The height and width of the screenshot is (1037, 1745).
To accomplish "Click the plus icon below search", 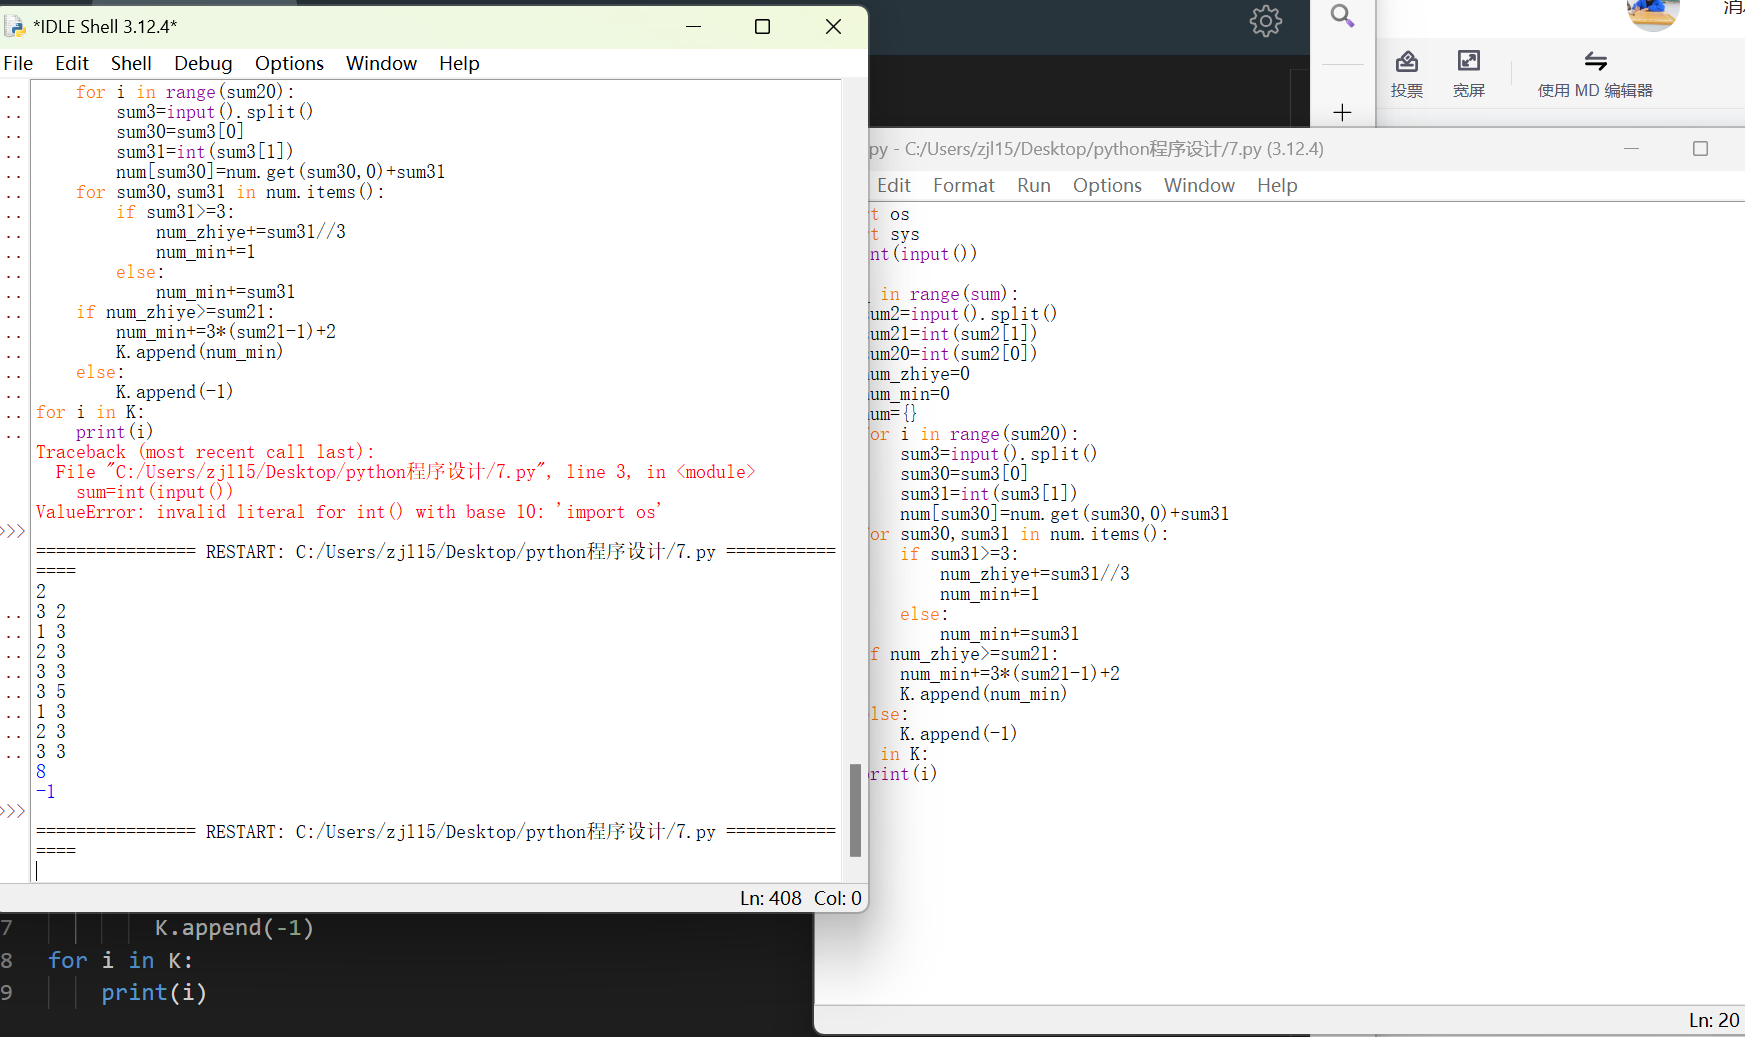I will (x=1342, y=112).
